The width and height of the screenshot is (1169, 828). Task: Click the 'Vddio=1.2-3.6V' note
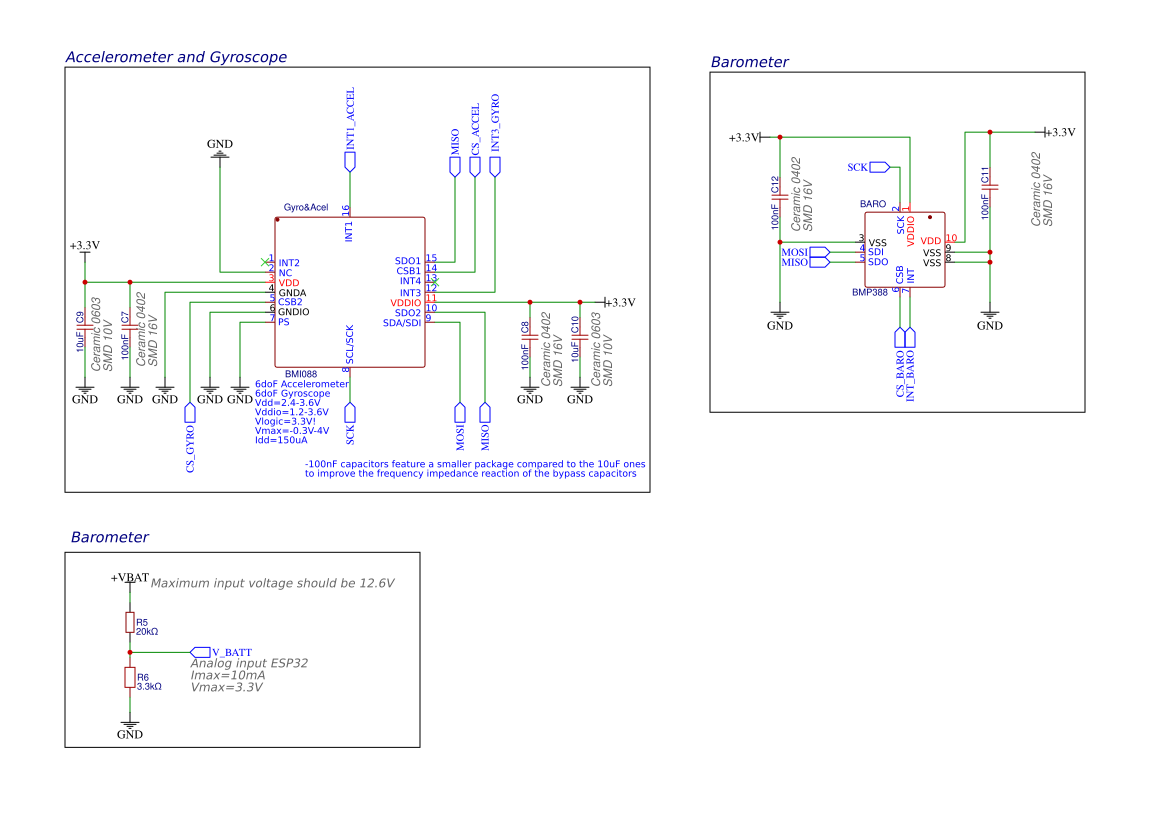(292, 412)
